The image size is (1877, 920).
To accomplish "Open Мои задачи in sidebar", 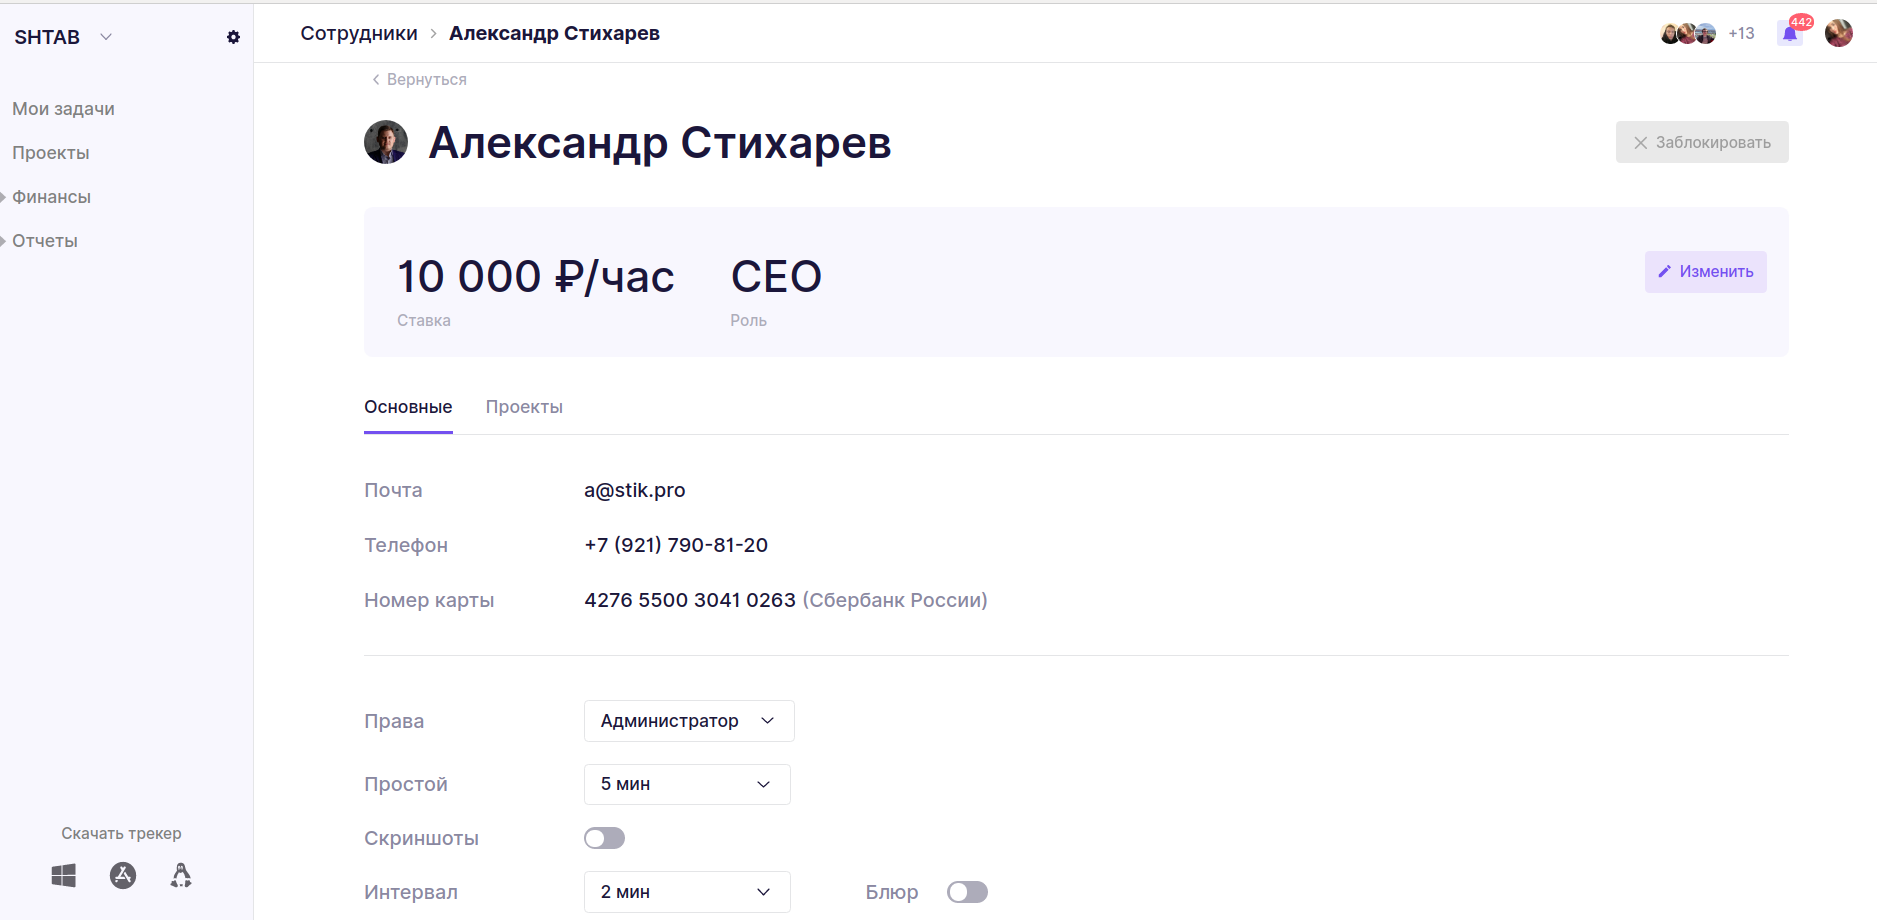I will [x=63, y=109].
